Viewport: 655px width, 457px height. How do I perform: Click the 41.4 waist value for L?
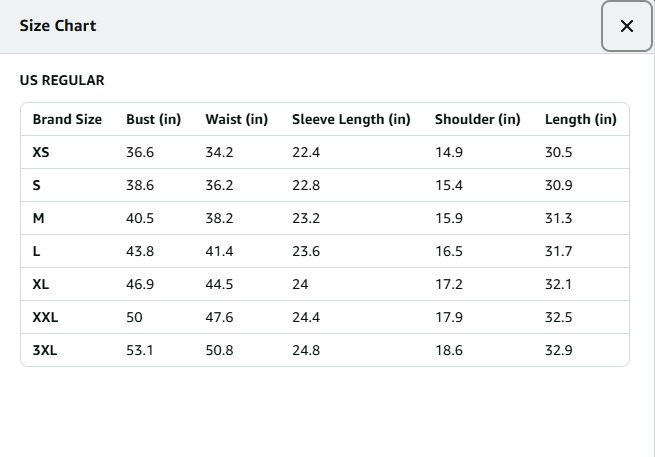tap(219, 251)
